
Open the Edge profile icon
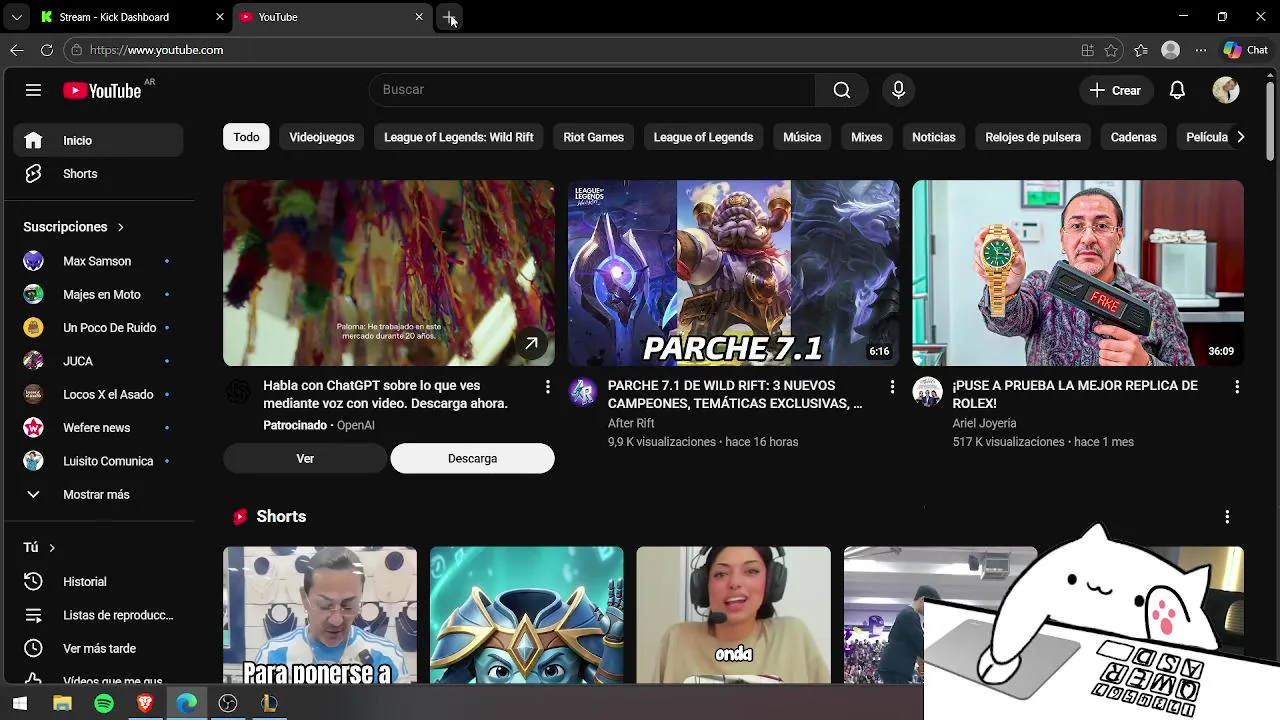(x=1171, y=50)
